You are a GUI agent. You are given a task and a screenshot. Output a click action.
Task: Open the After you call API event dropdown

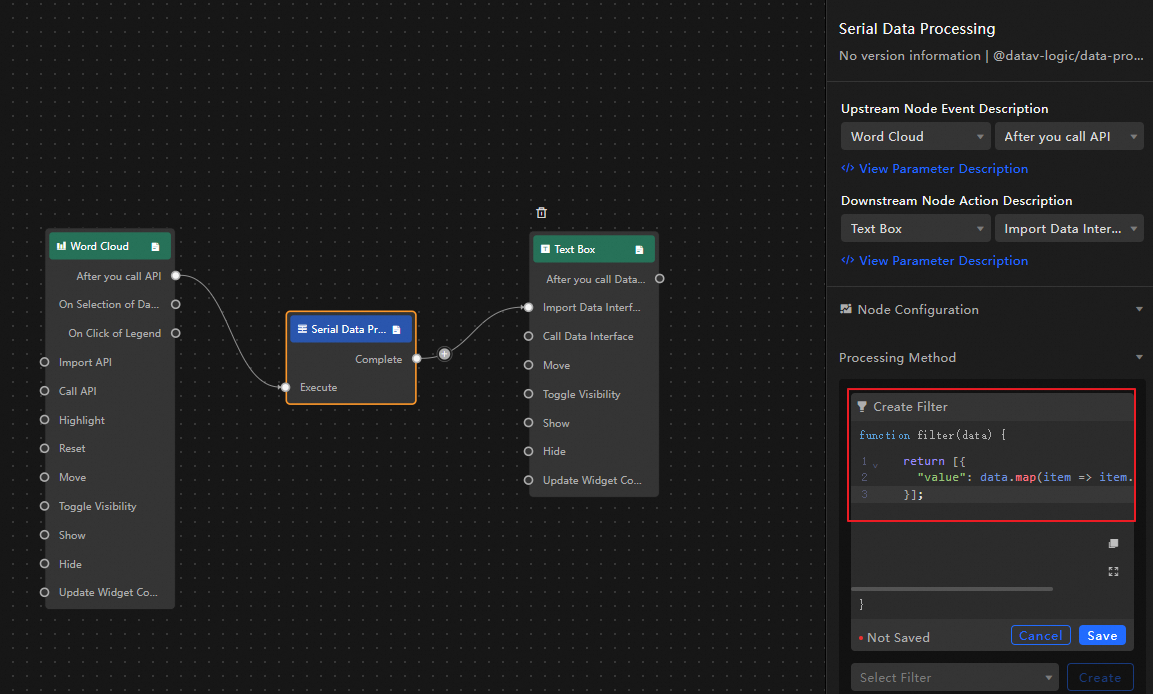tap(1068, 137)
